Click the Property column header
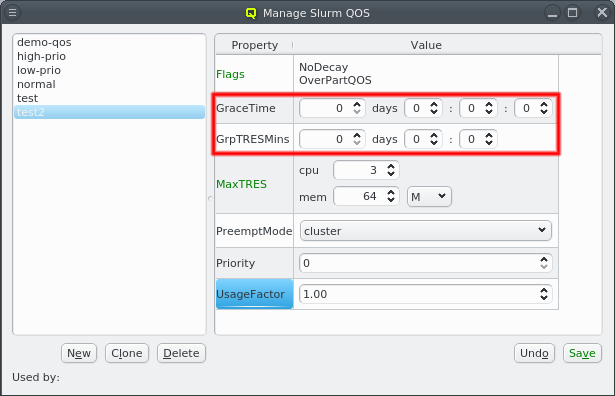Viewport: 615px width, 396px height. (255, 45)
